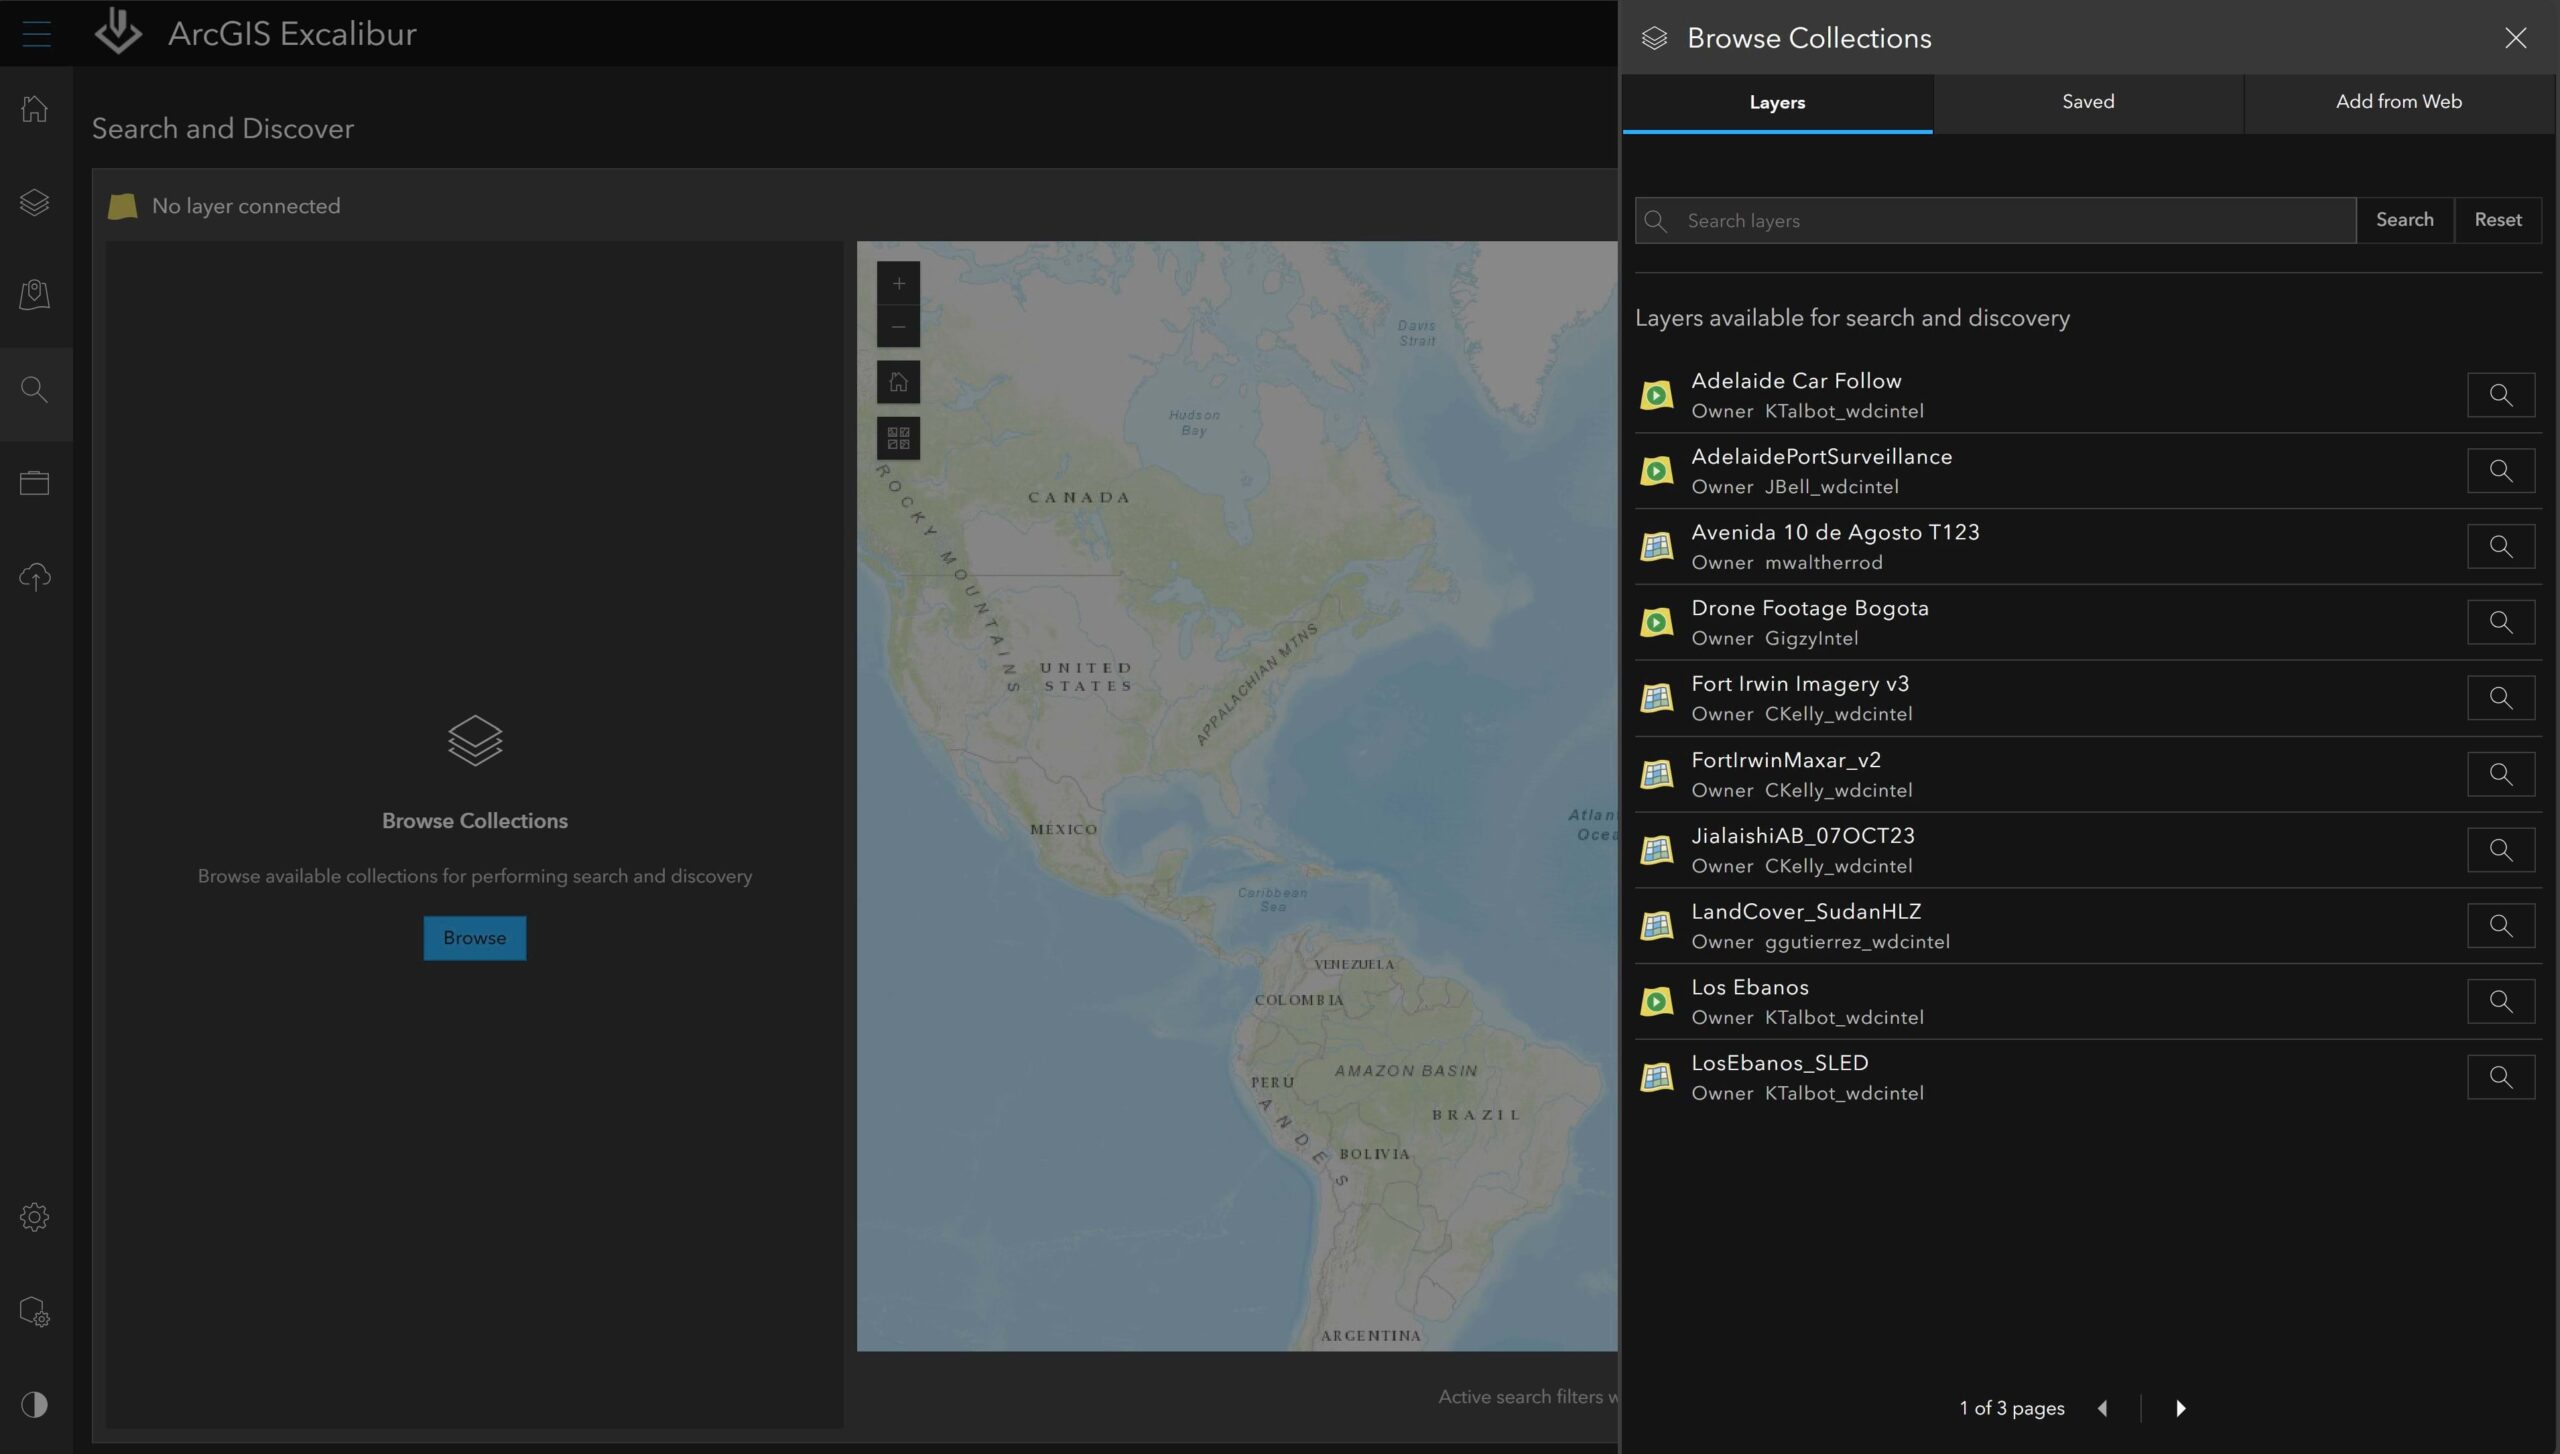Open the basemap gallery grid icon on the map
Screen dimensions: 2560x1454
[x=898, y=438]
